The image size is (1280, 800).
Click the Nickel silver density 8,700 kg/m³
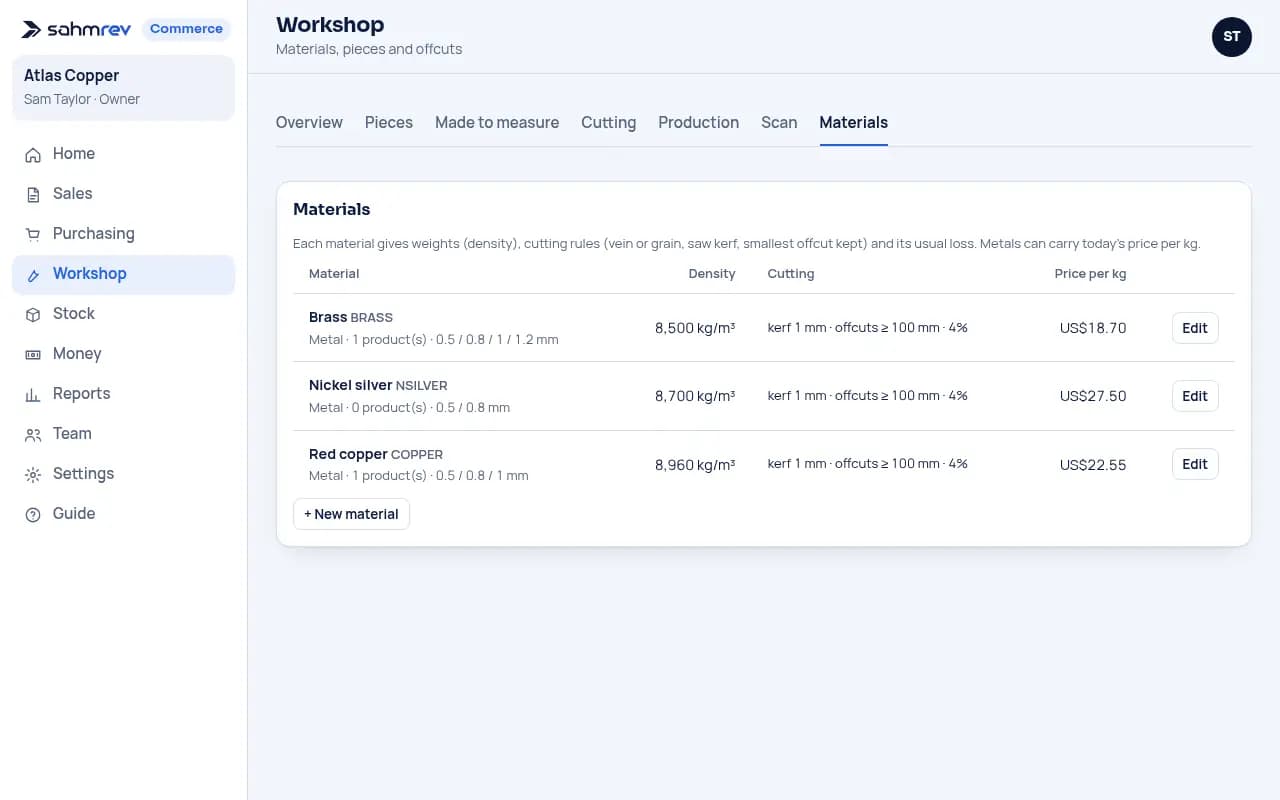[695, 396]
